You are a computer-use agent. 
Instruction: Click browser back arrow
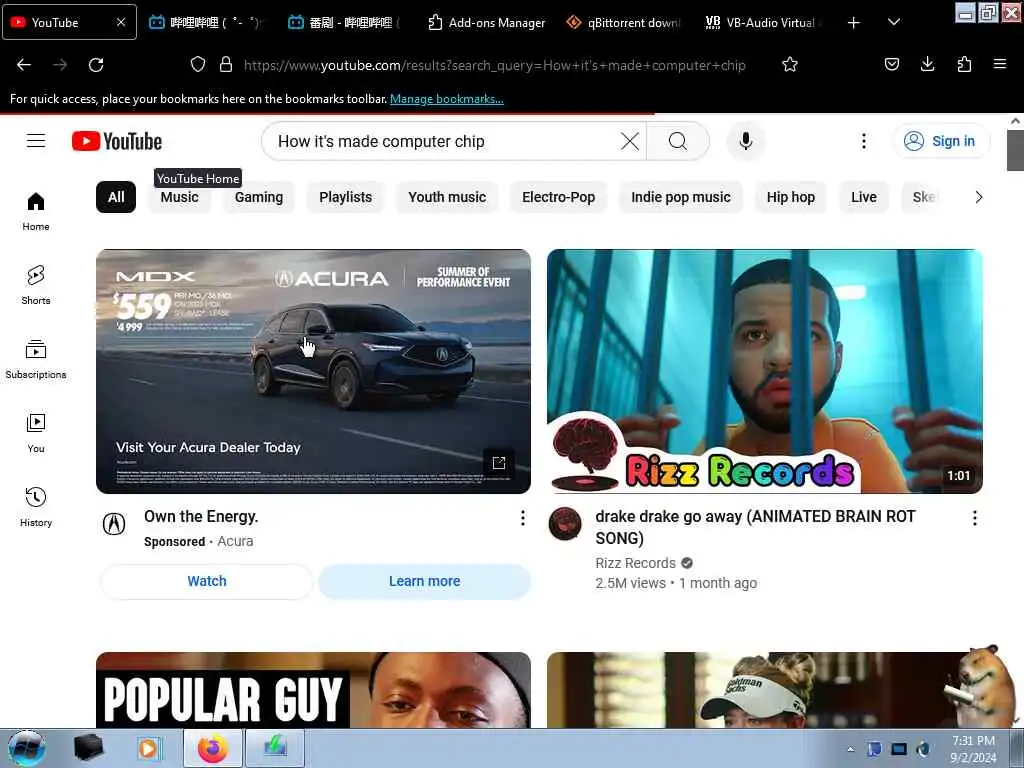coord(24,65)
